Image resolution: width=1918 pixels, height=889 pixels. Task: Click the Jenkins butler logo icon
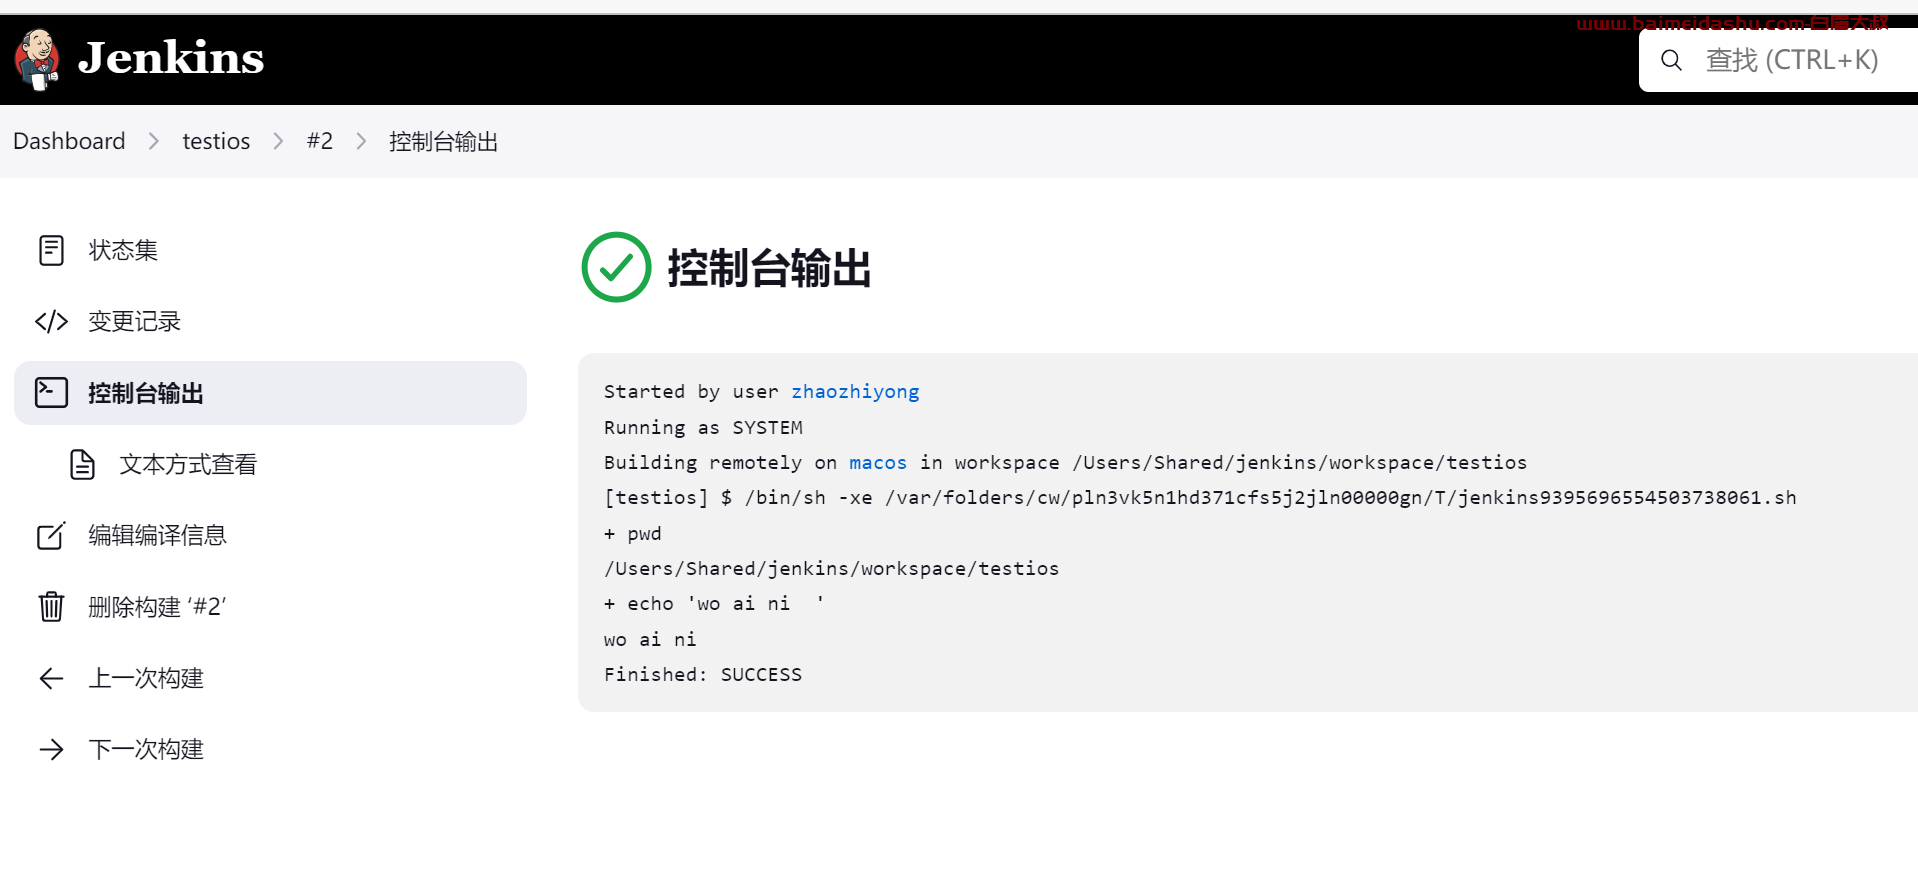[38, 59]
